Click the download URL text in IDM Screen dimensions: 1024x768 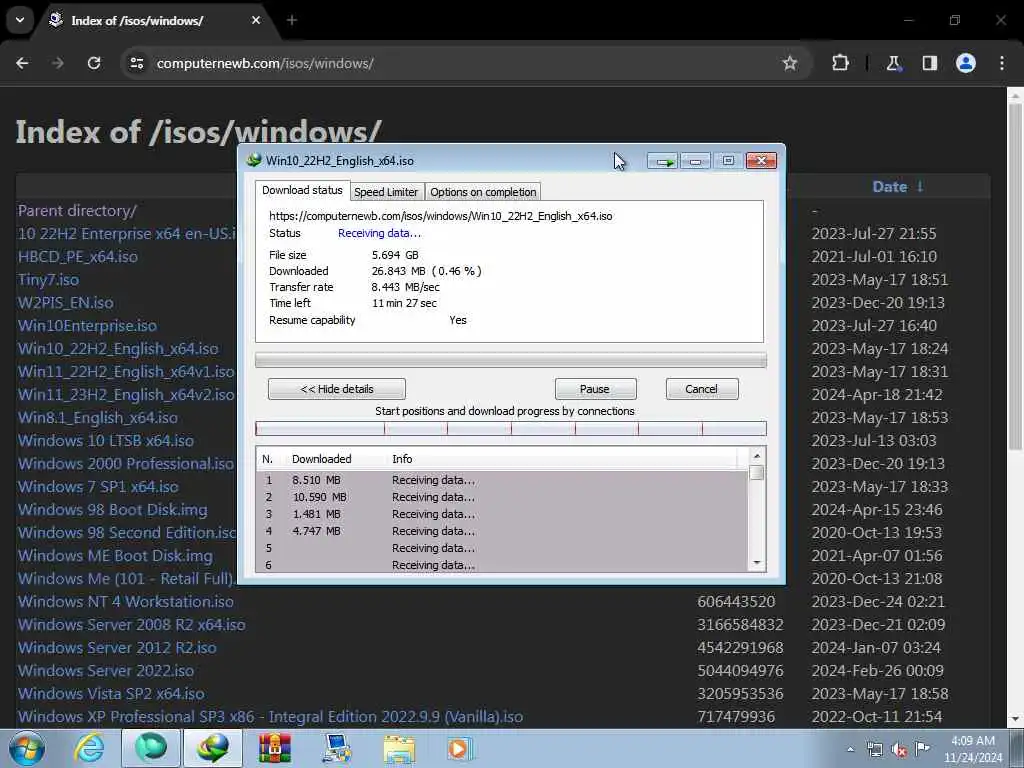pos(441,216)
